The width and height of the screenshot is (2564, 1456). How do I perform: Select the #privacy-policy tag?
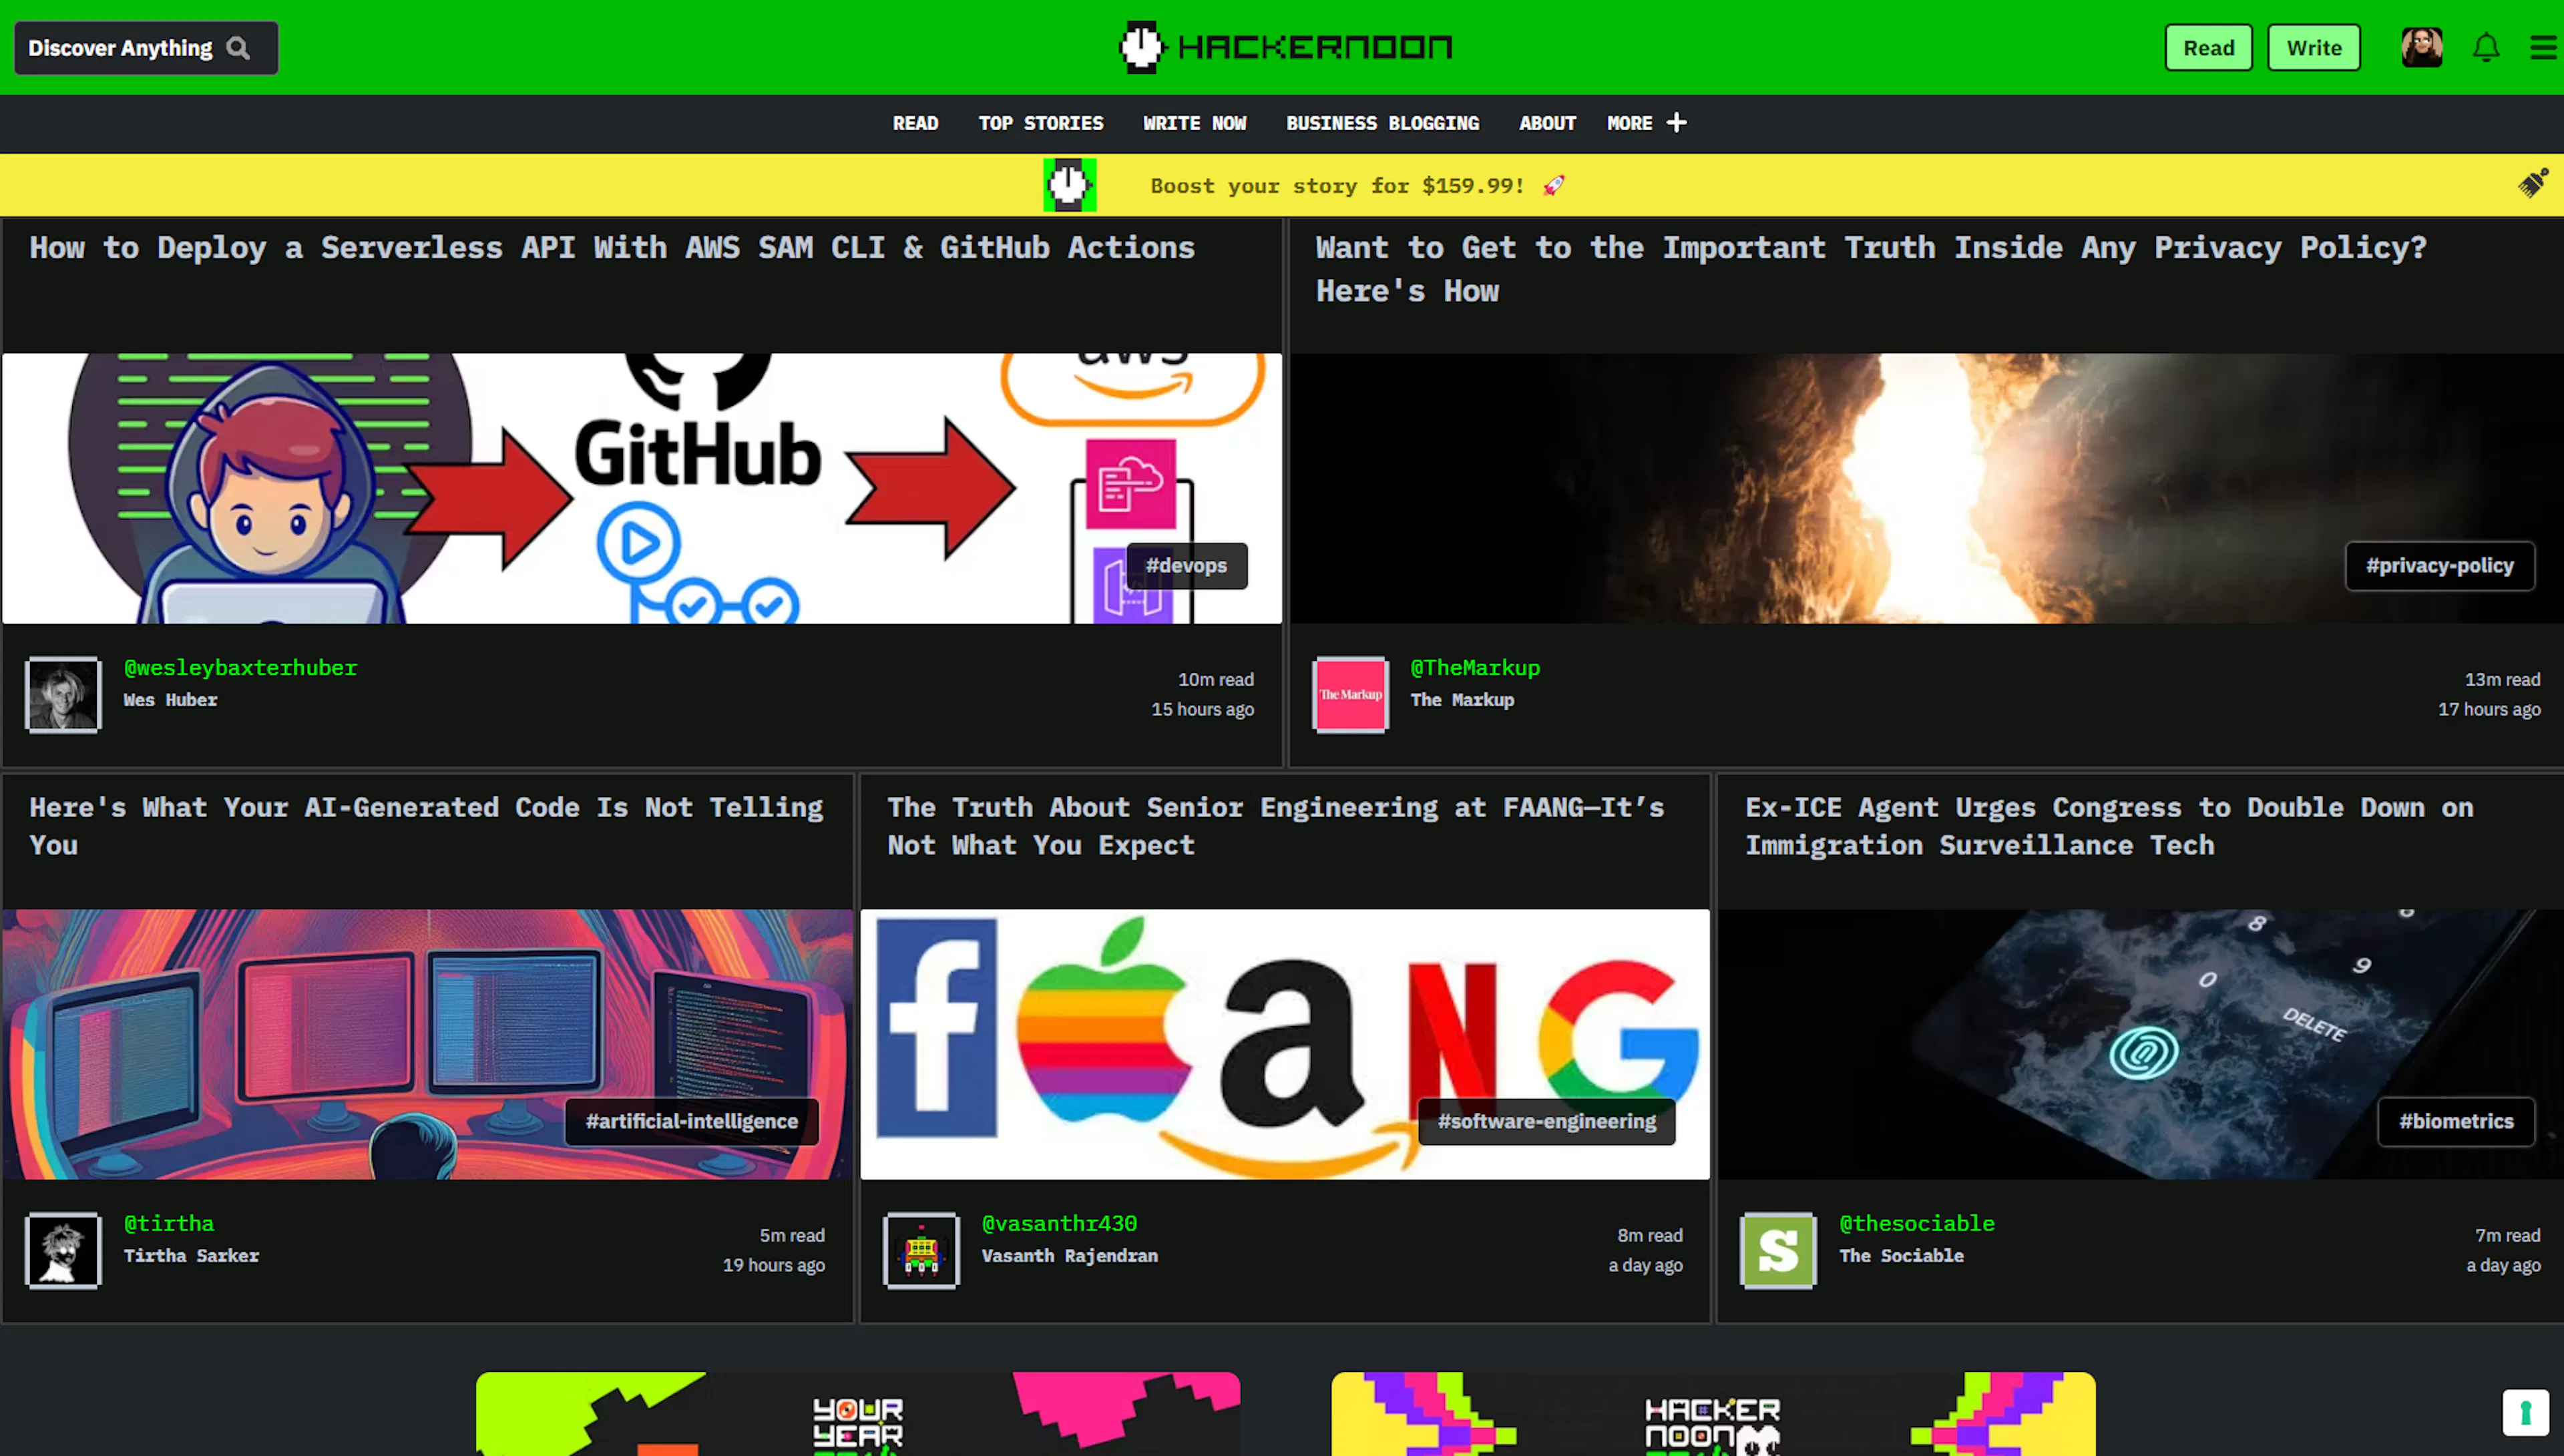(x=2439, y=566)
